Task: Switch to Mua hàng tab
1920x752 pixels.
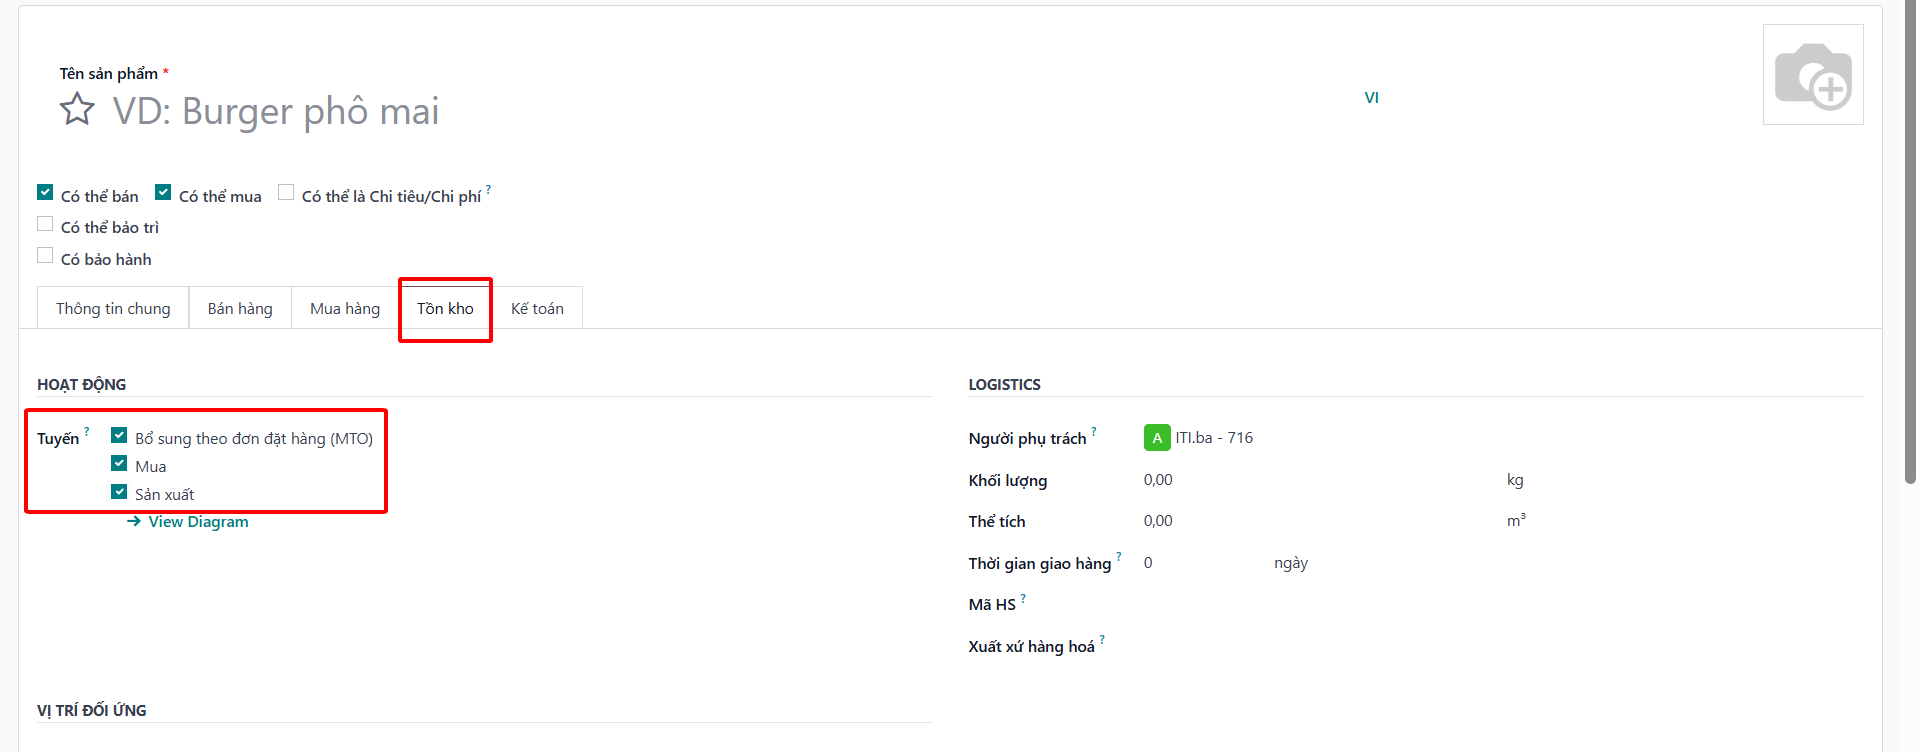Action: (345, 308)
